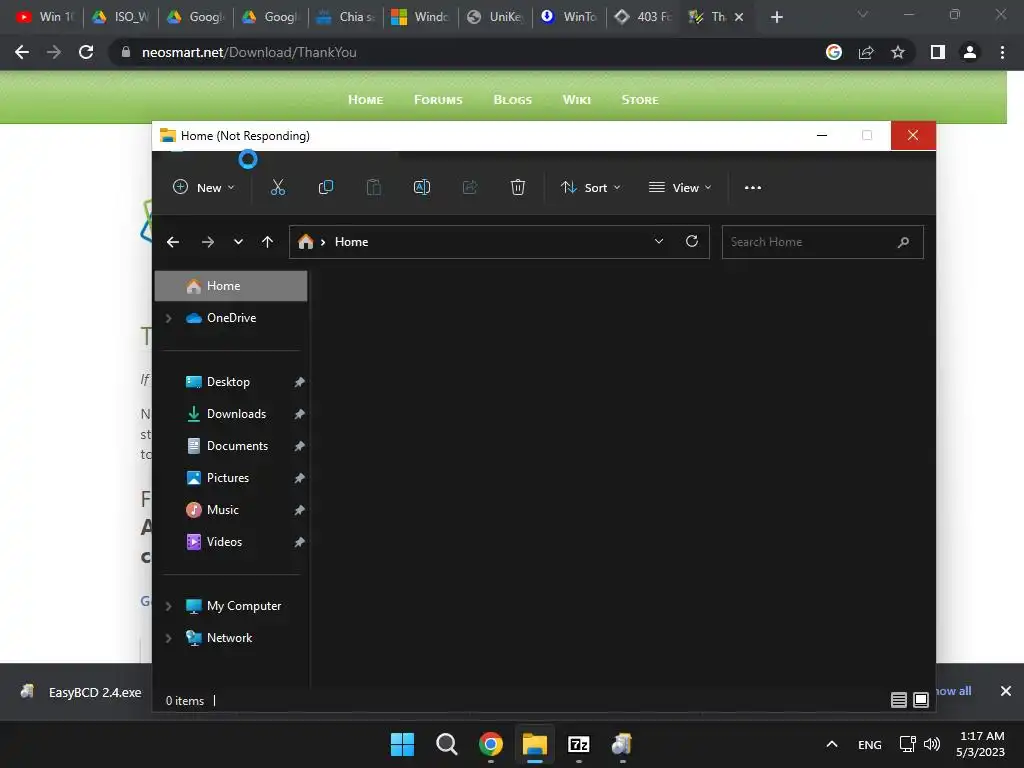Viewport: 1024px width, 768px height.
Task: Open the View dropdown
Action: click(680, 187)
